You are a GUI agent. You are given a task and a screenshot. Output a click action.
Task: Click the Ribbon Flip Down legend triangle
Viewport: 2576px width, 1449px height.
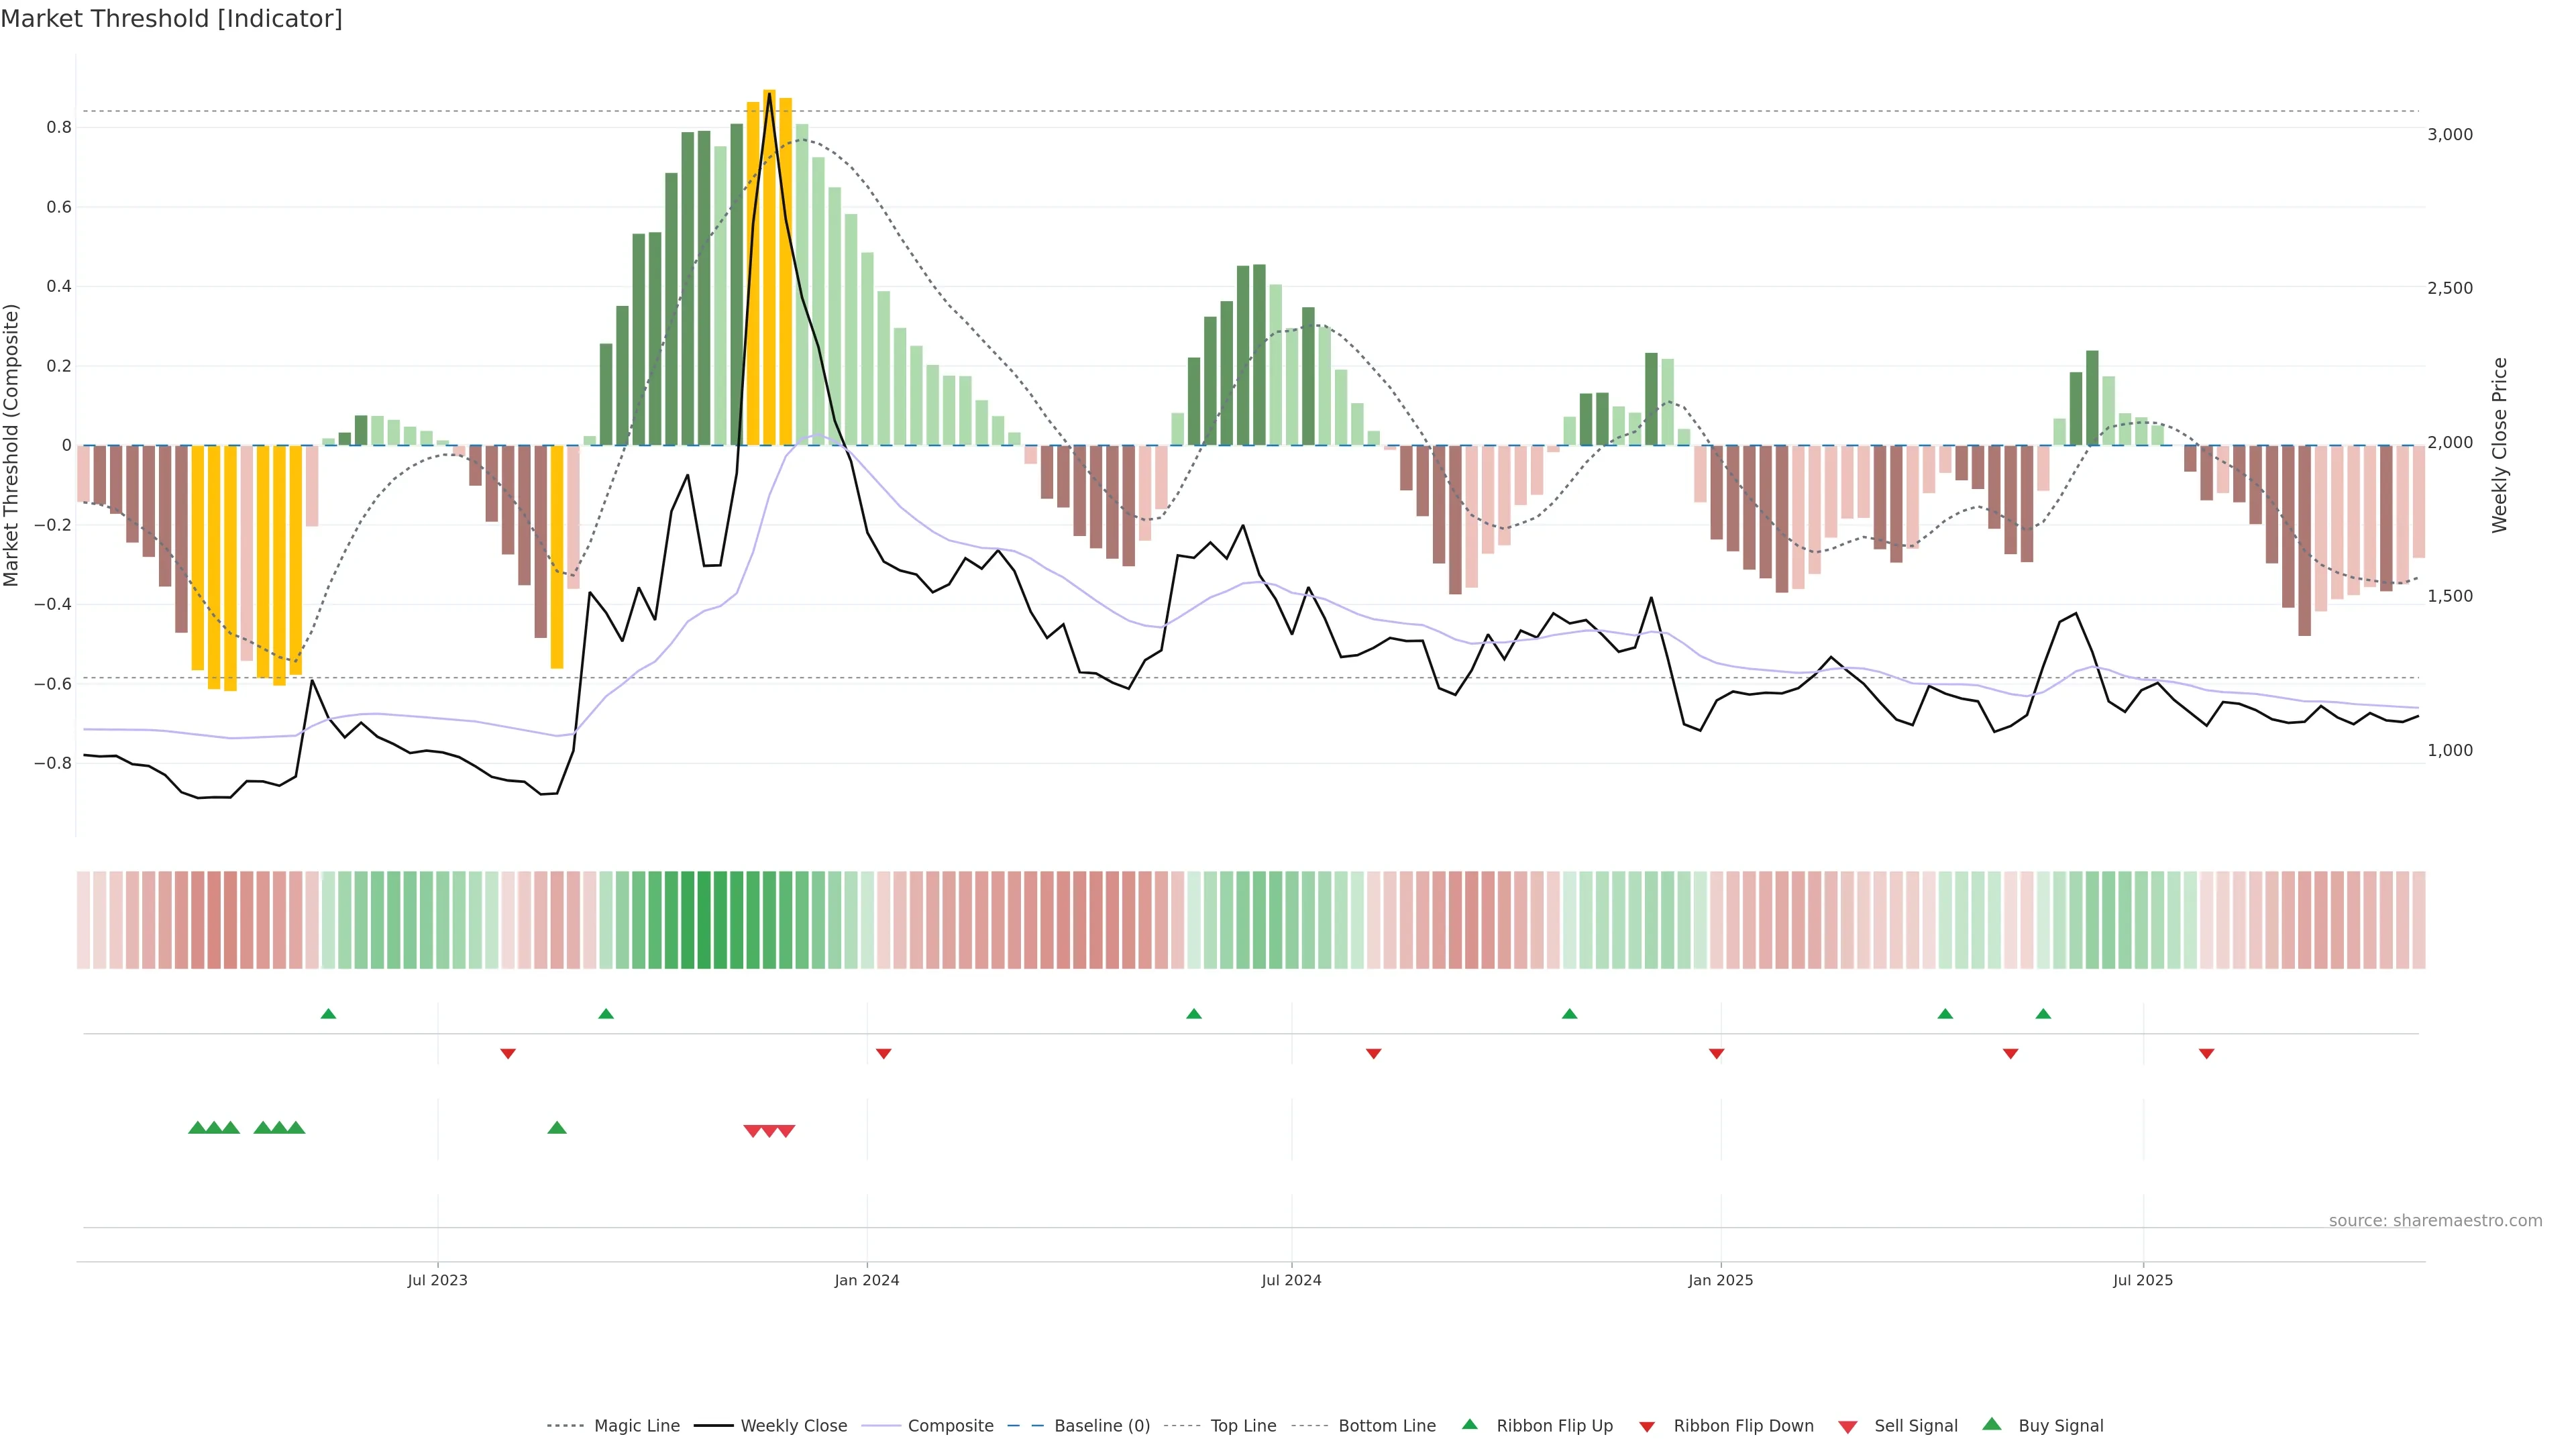click(1647, 1427)
